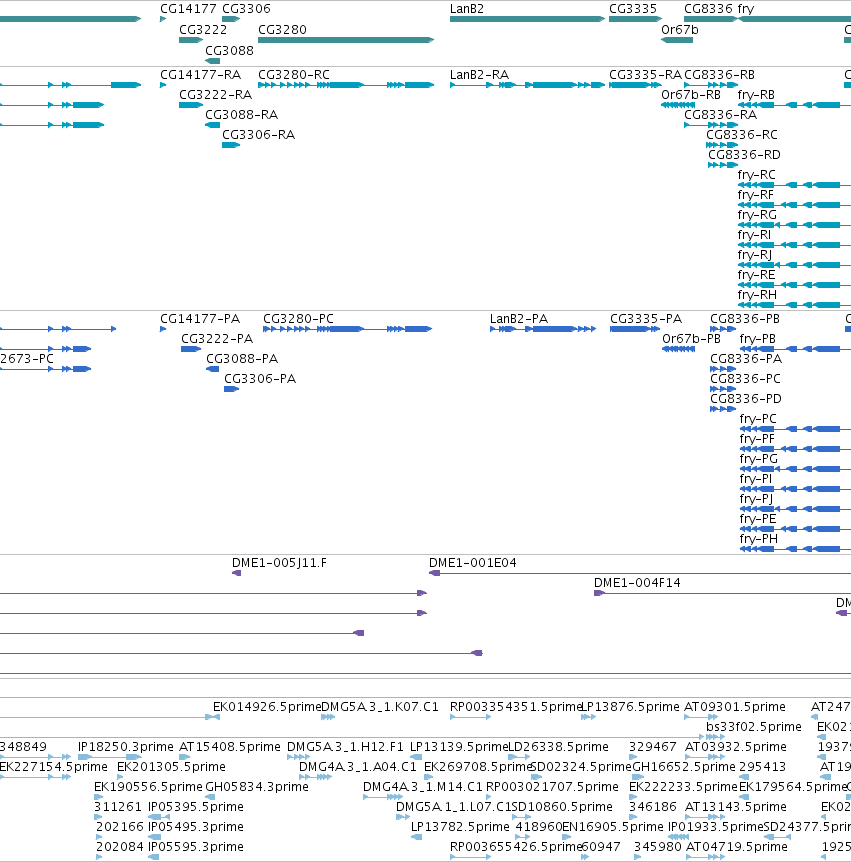Click the Or67b gene label
Viewport: 851px width, 862px height.
pyautogui.click(x=679, y=30)
